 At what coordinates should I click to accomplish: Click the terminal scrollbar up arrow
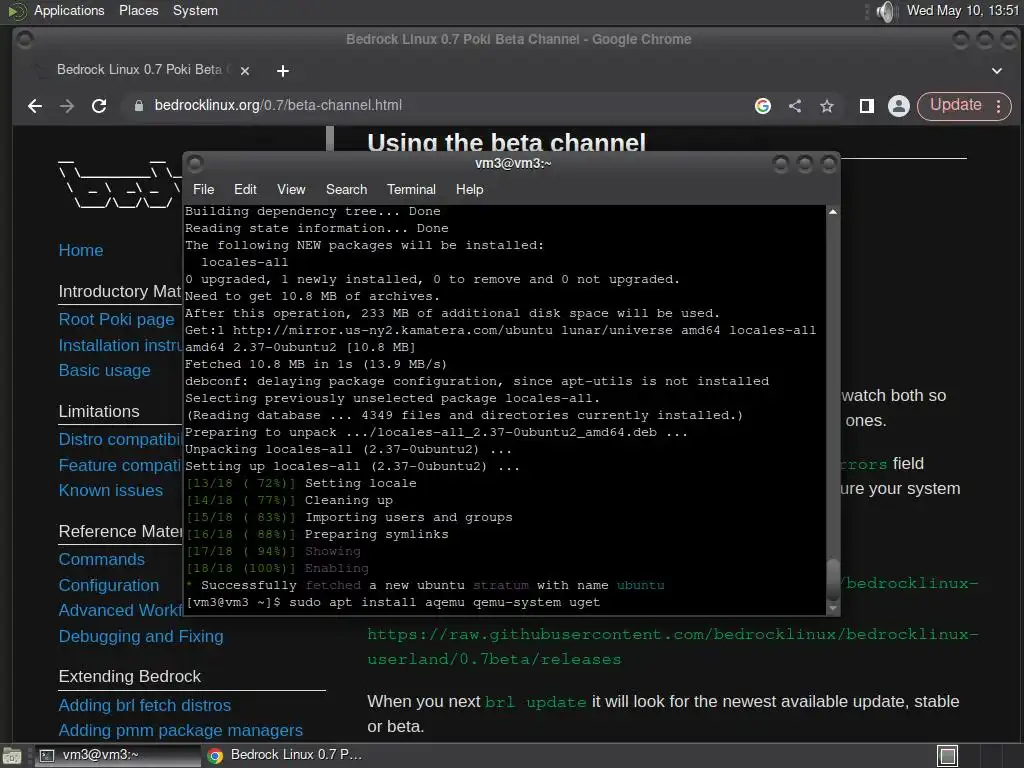point(833,212)
